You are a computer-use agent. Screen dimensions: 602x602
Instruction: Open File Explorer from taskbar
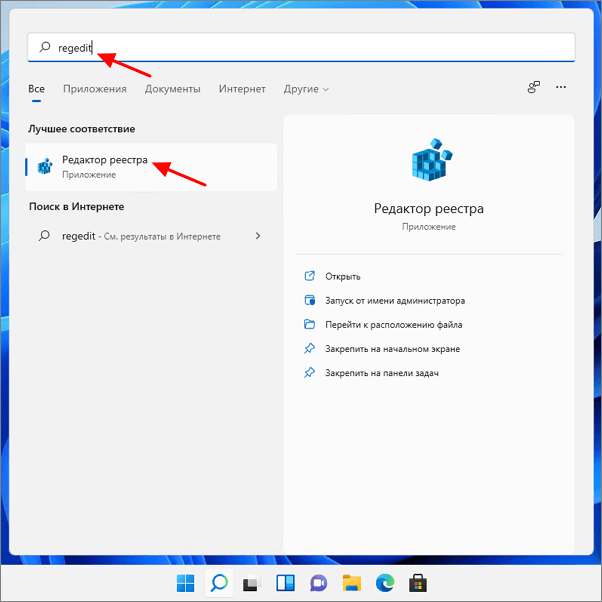(352, 584)
